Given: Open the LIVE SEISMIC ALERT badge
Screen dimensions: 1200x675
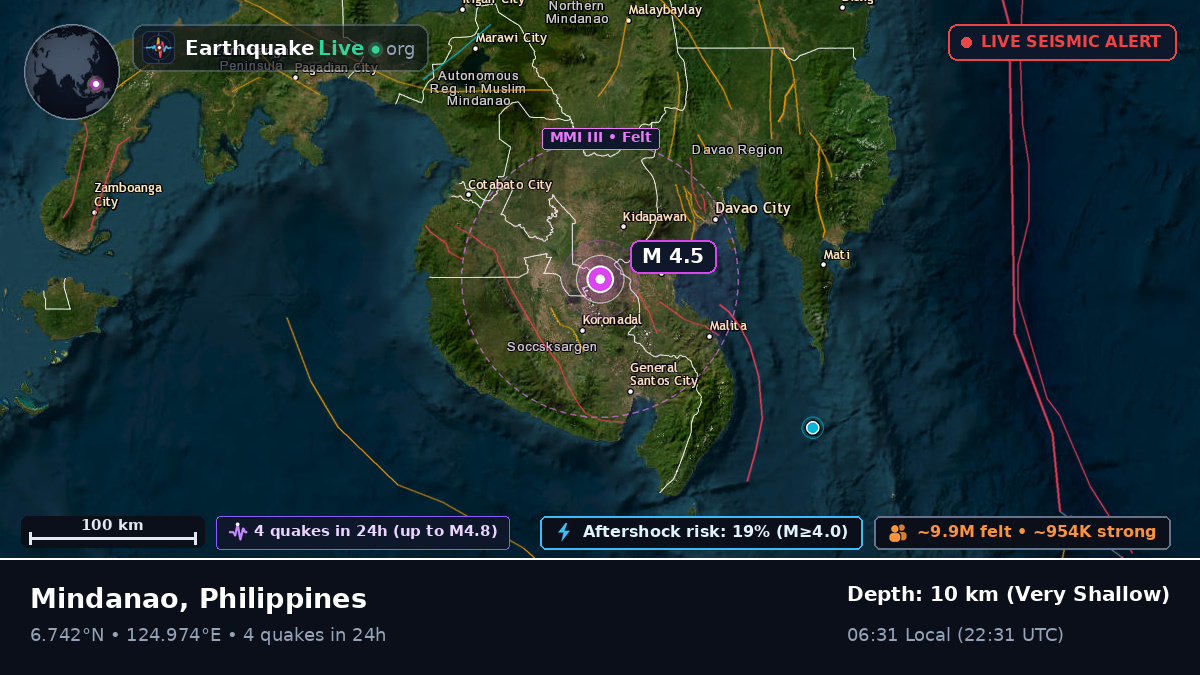Looking at the screenshot, I should click(1062, 42).
